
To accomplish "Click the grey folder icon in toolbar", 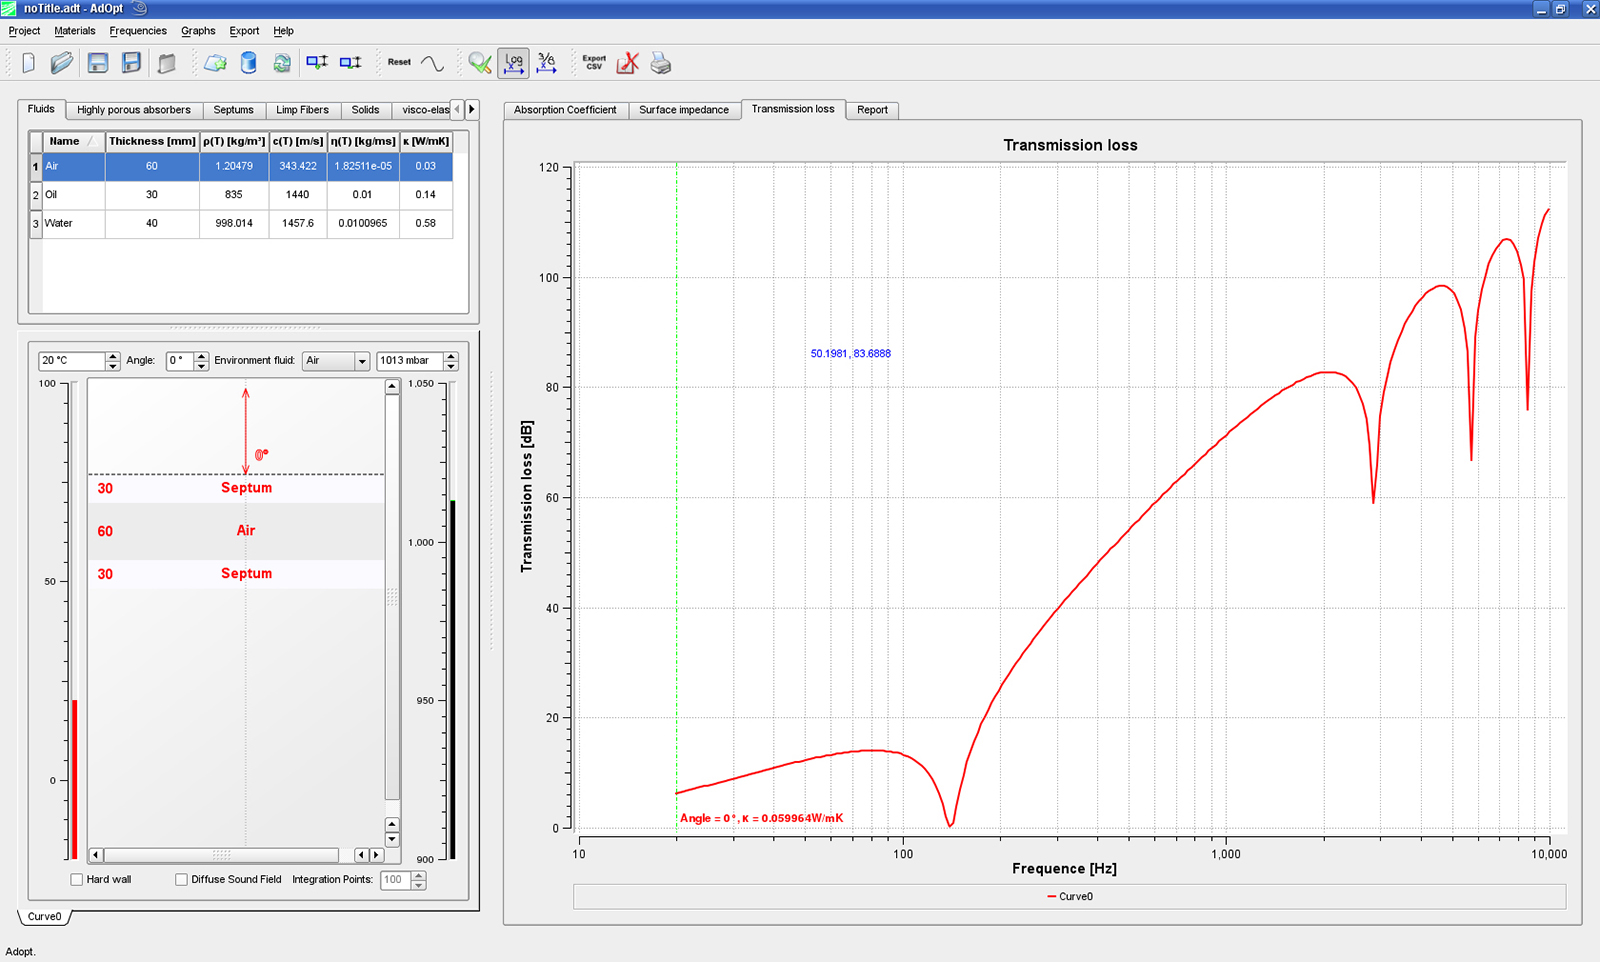I will (x=167, y=63).
